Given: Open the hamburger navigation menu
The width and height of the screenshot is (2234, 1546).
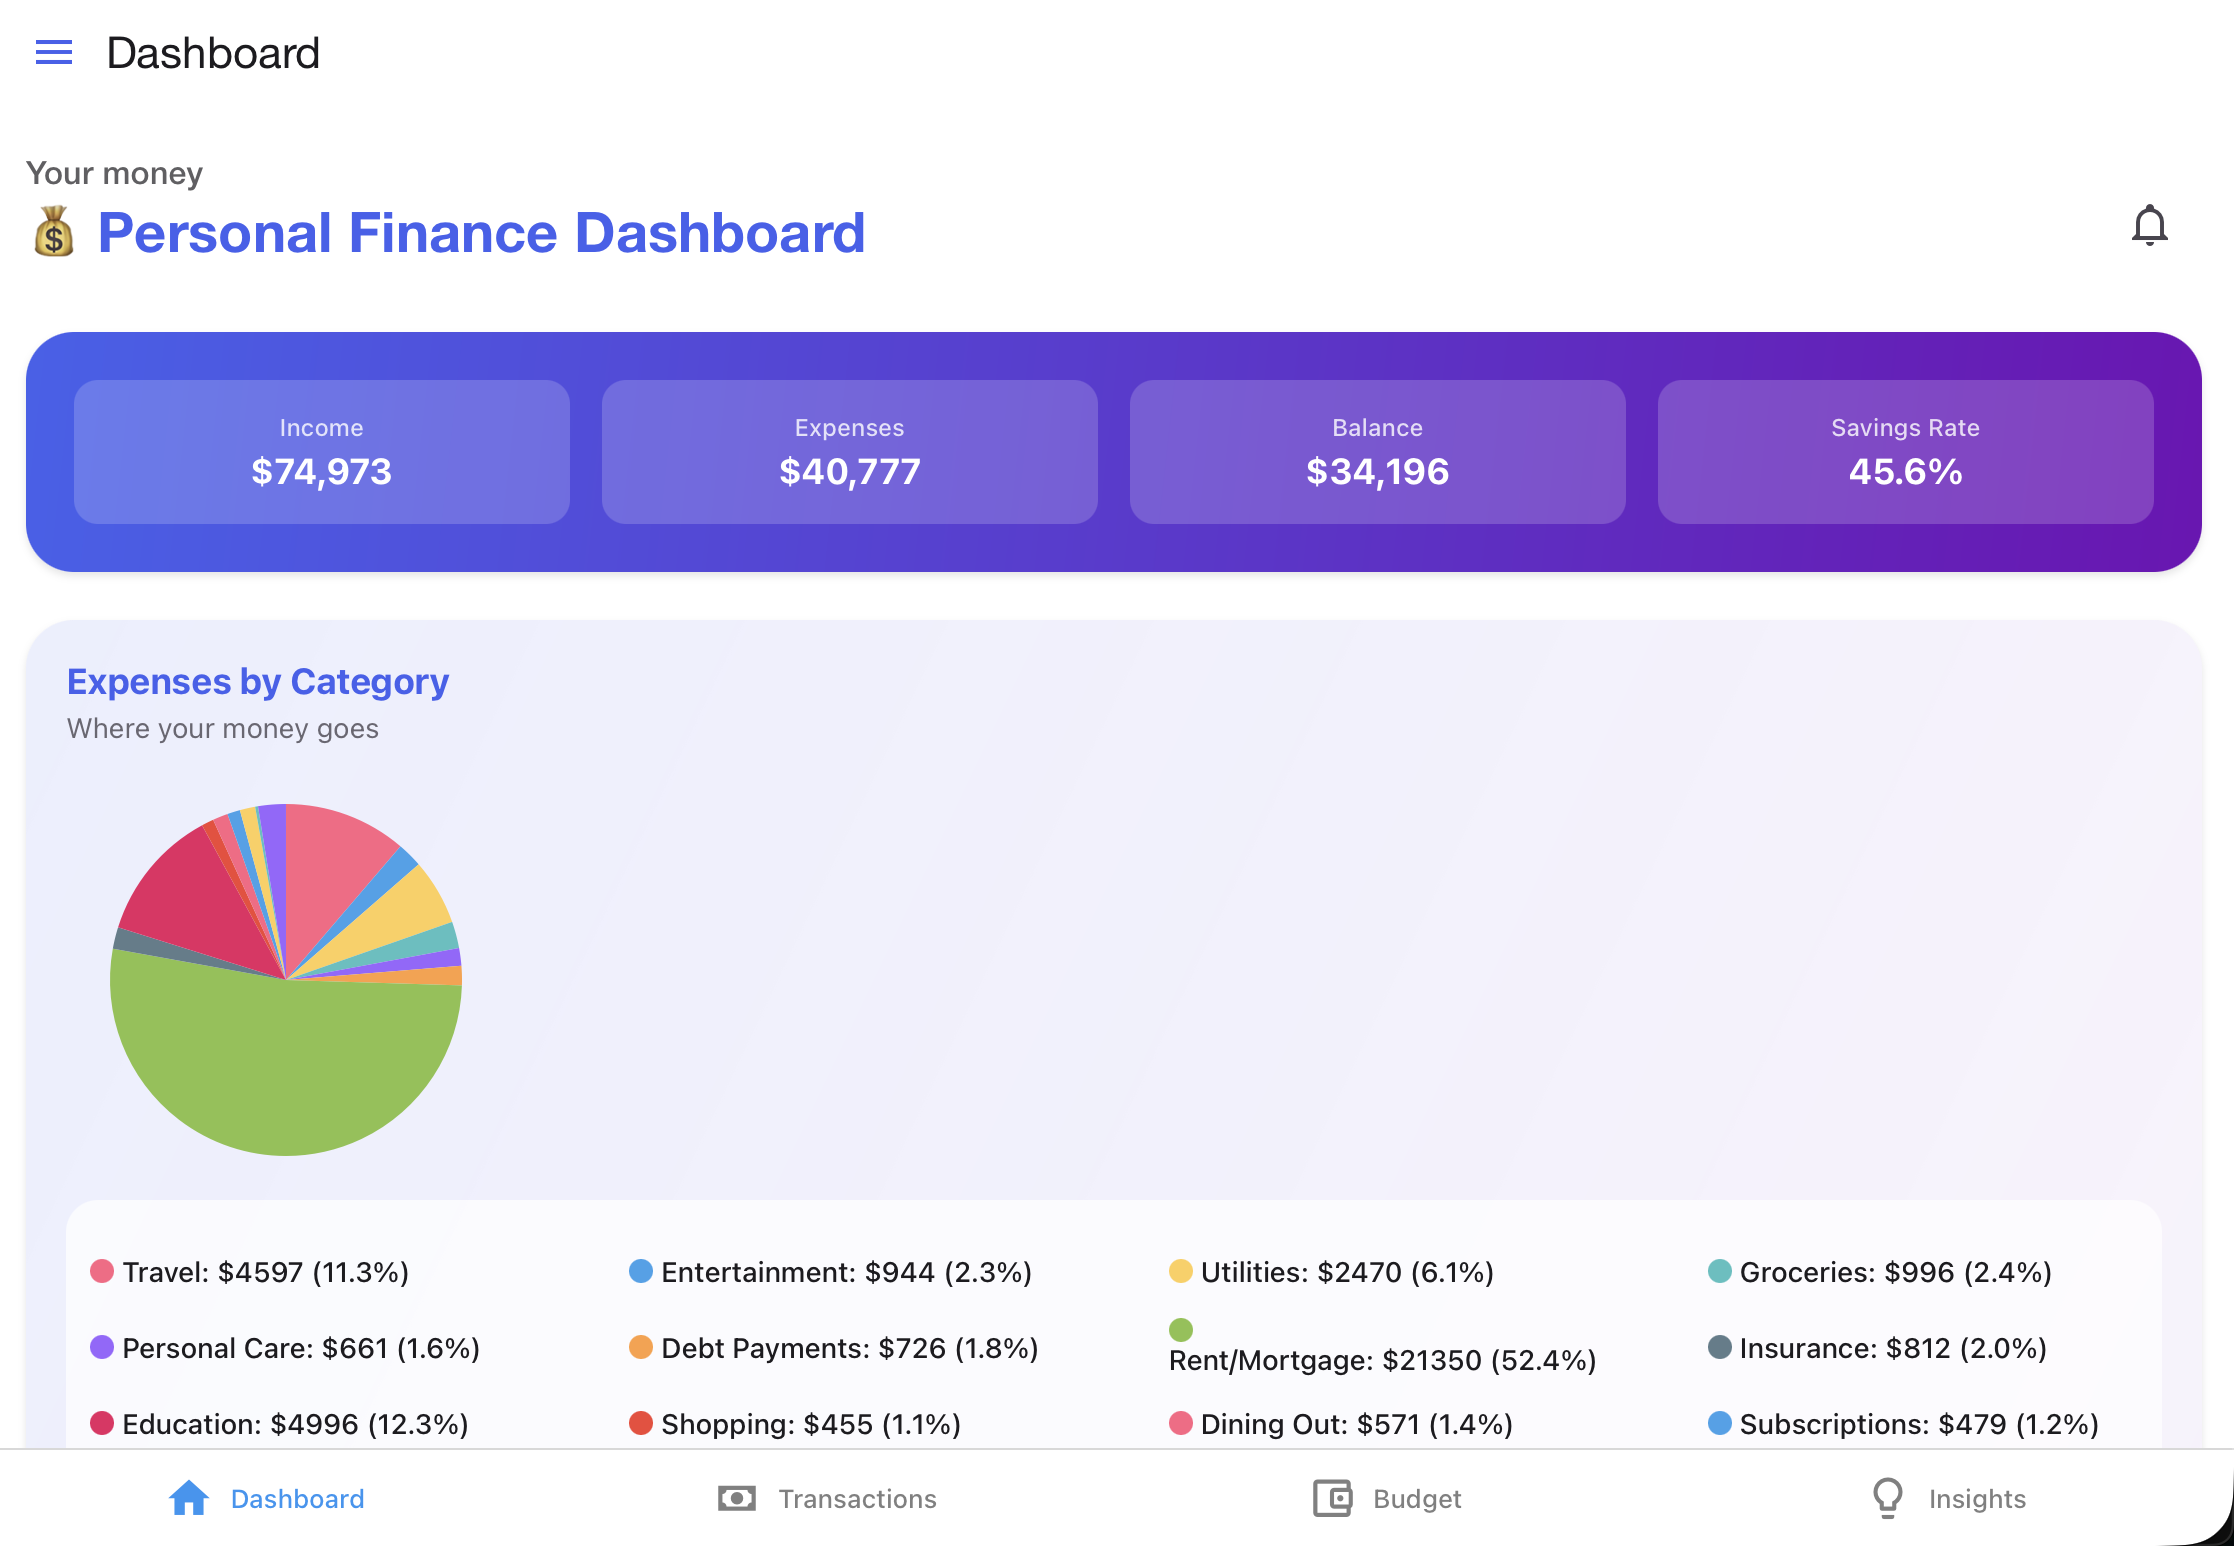Looking at the screenshot, I should point(54,52).
